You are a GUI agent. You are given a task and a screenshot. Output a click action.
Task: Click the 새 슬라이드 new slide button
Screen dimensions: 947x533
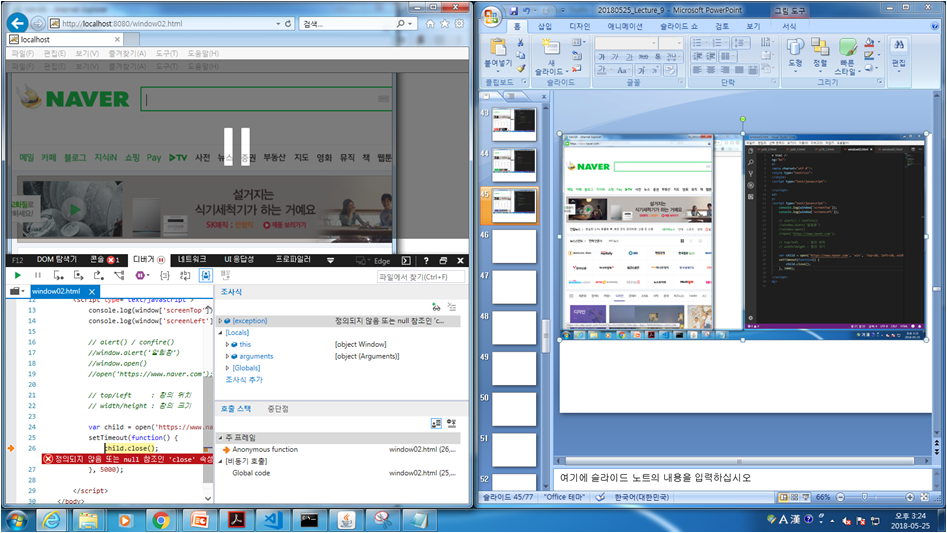pos(550,57)
